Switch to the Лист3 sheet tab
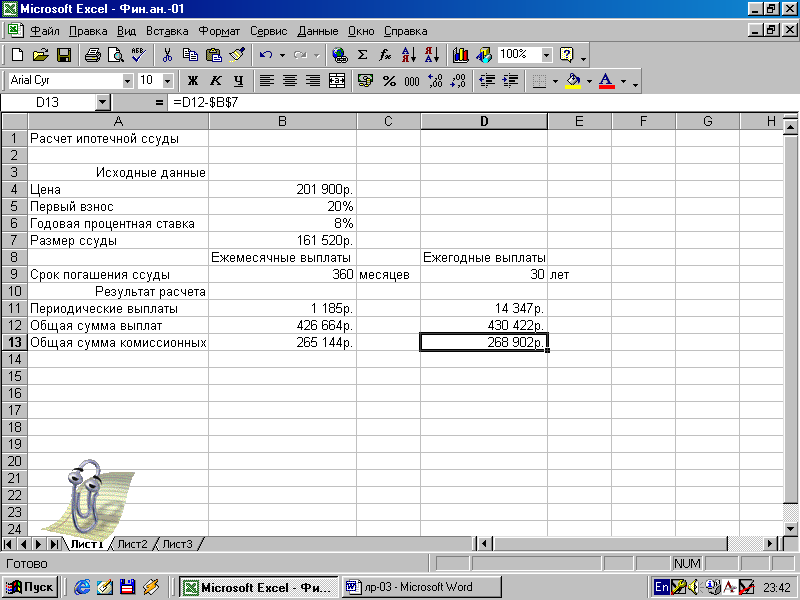The height and width of the screenshot is (600, 800). click(177, 544)
